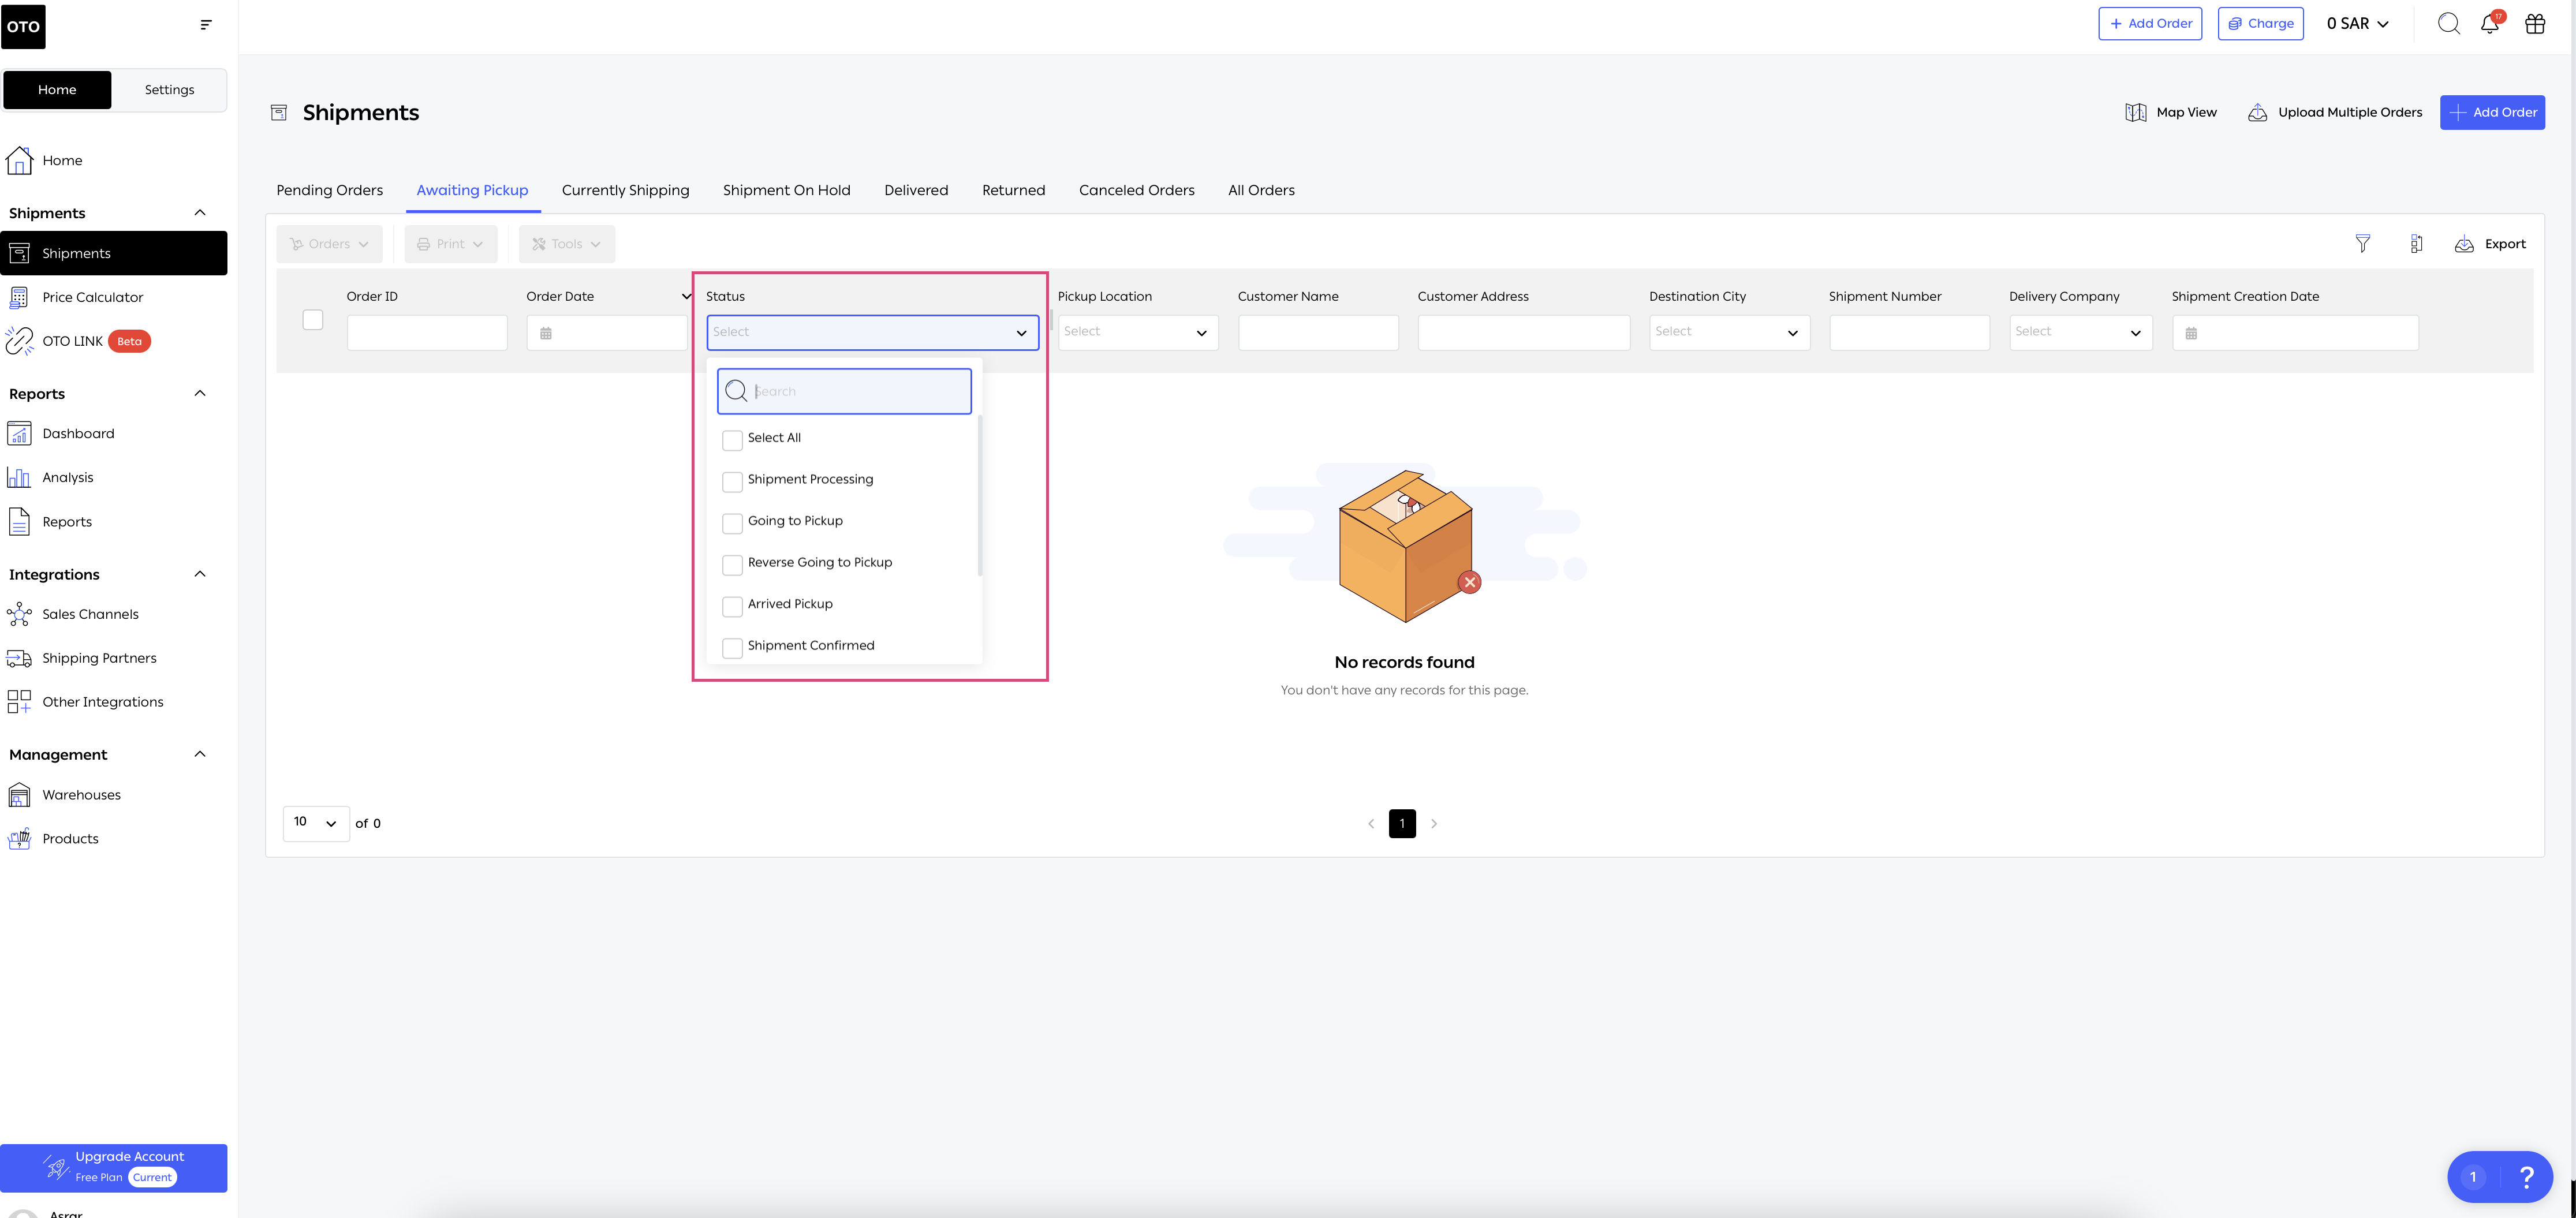
Task: Check the Select All status checkbox
Action: pyautogui.click(x=732, y=440)
